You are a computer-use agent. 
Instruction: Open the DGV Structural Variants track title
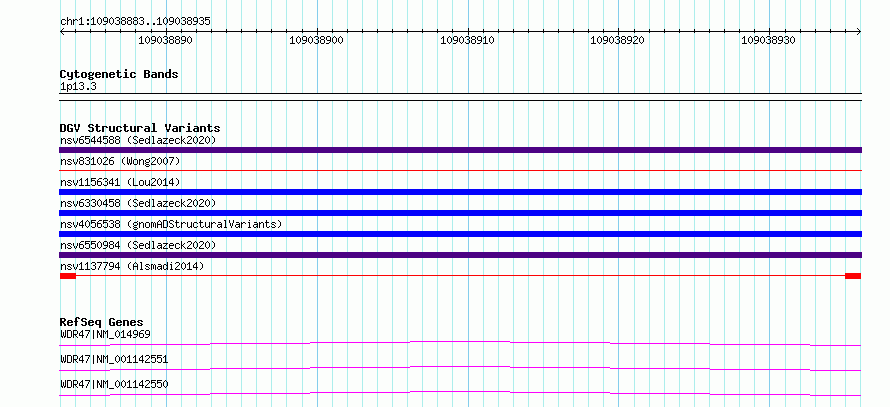[140, 128]
